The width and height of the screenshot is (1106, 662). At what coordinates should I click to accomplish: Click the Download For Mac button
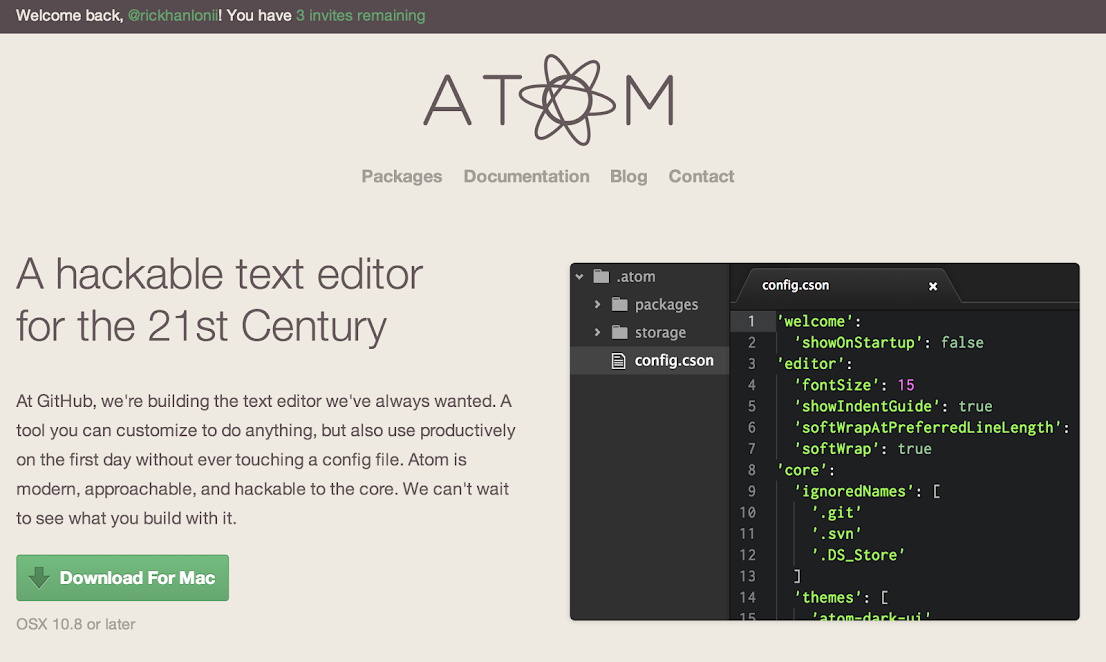[x=123, y=577]
